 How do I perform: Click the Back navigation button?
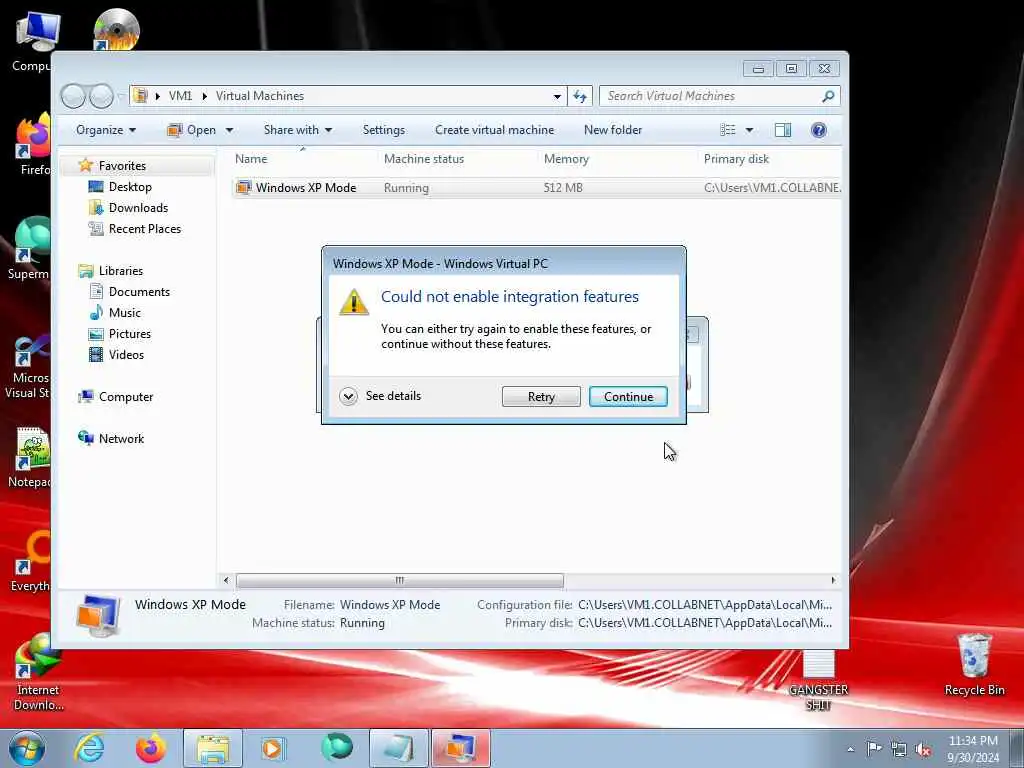[73, 97]
